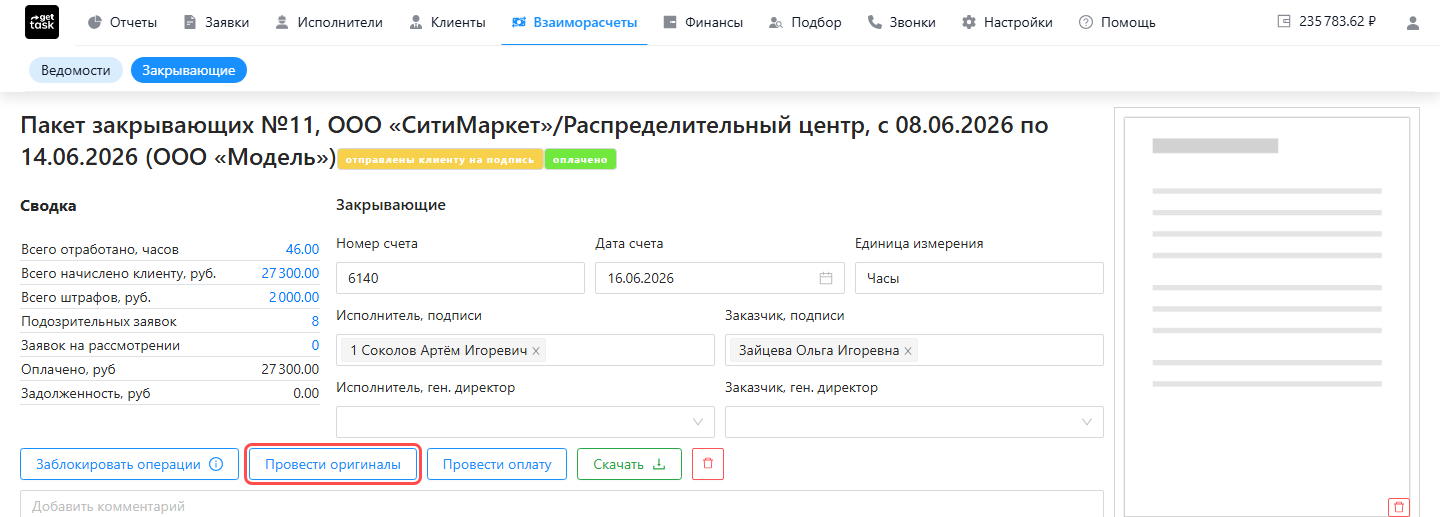
Task: Open the user profile icon
Action: [1413, 22]
